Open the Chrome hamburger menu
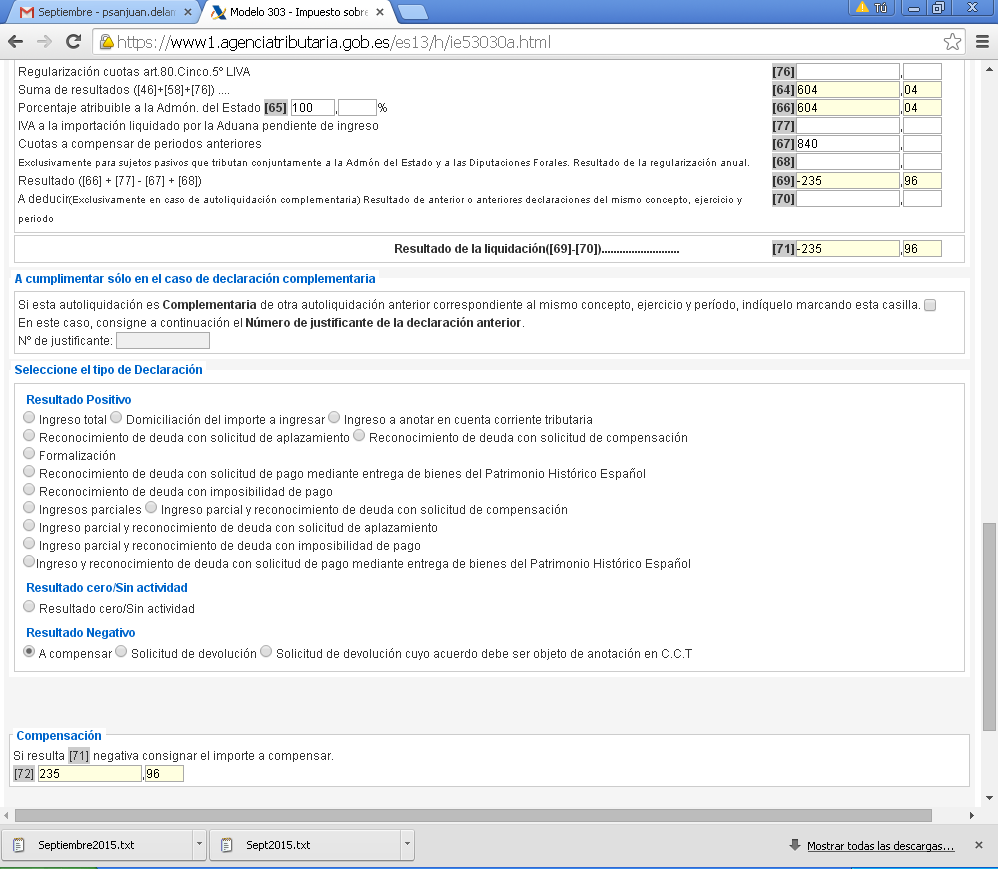998x869 pixels. coord(981,42)
